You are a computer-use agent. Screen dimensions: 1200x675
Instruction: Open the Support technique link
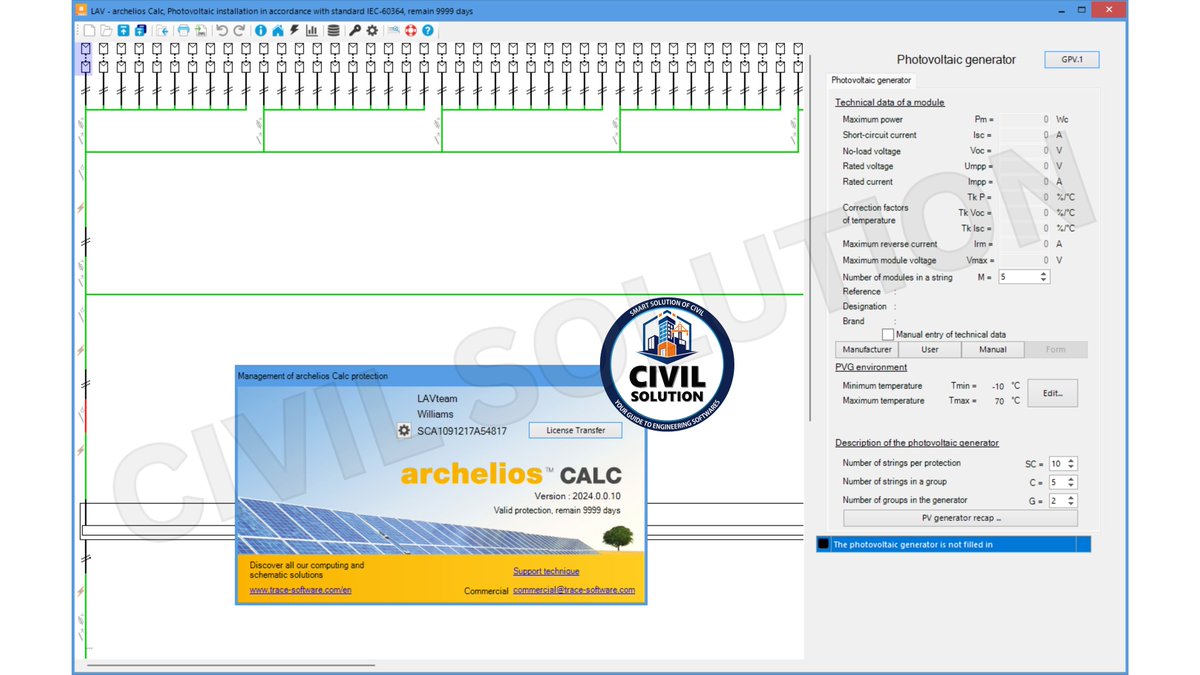point(546,571)
